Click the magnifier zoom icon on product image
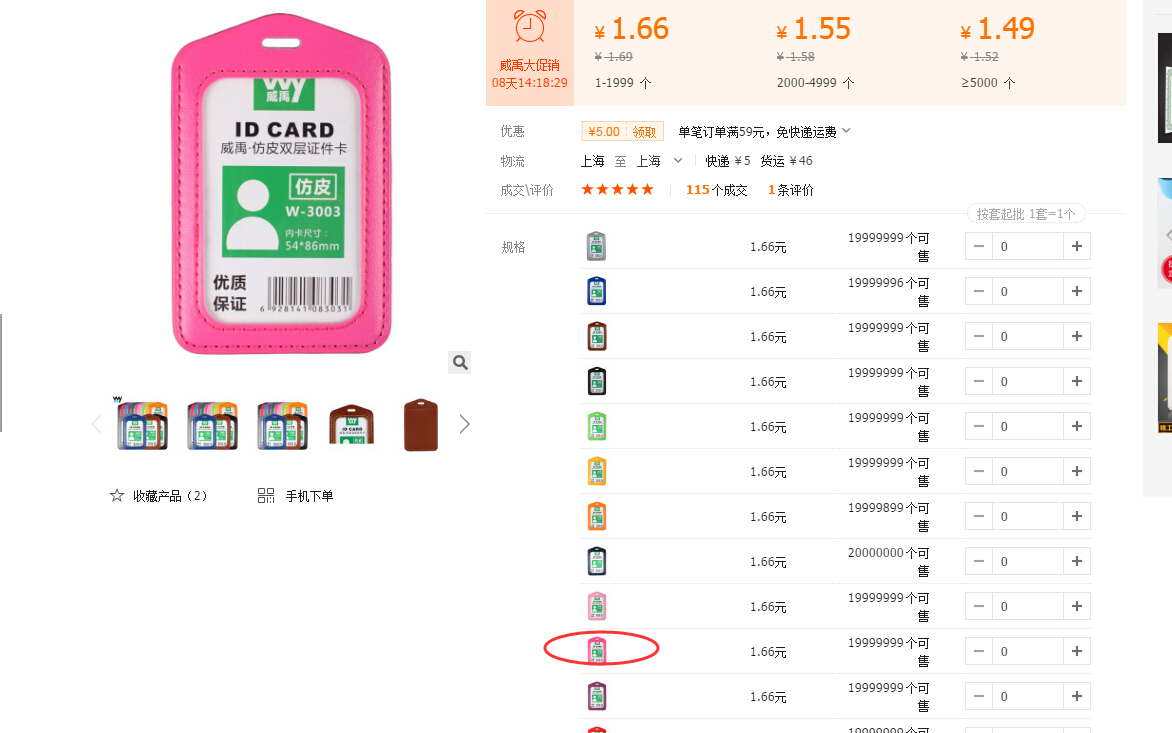 [460, 362]
